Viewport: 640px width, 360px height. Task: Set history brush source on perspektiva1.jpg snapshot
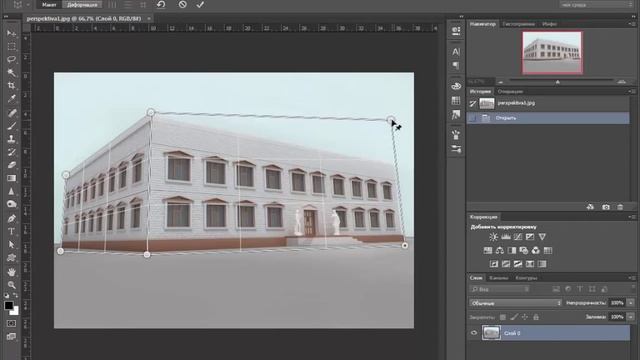pyautogui.click(x=473, y=104)
